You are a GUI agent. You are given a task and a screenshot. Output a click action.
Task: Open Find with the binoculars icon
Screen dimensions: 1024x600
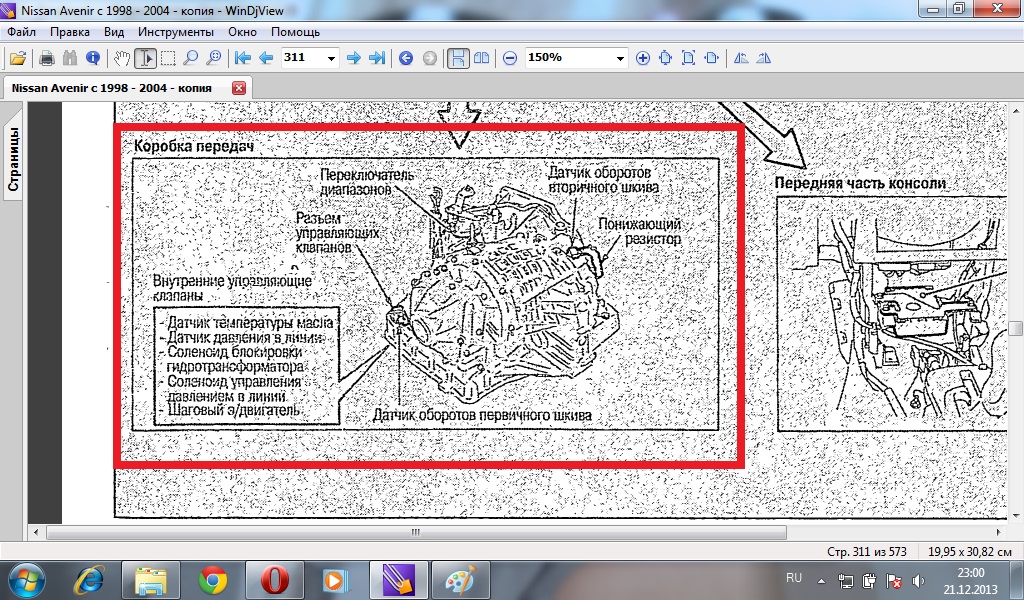tap(70, 58)
